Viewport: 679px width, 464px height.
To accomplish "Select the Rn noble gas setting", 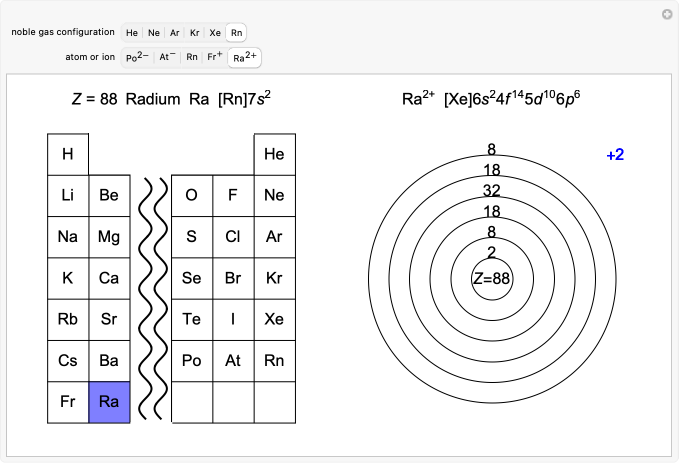I will pos(236,33).
